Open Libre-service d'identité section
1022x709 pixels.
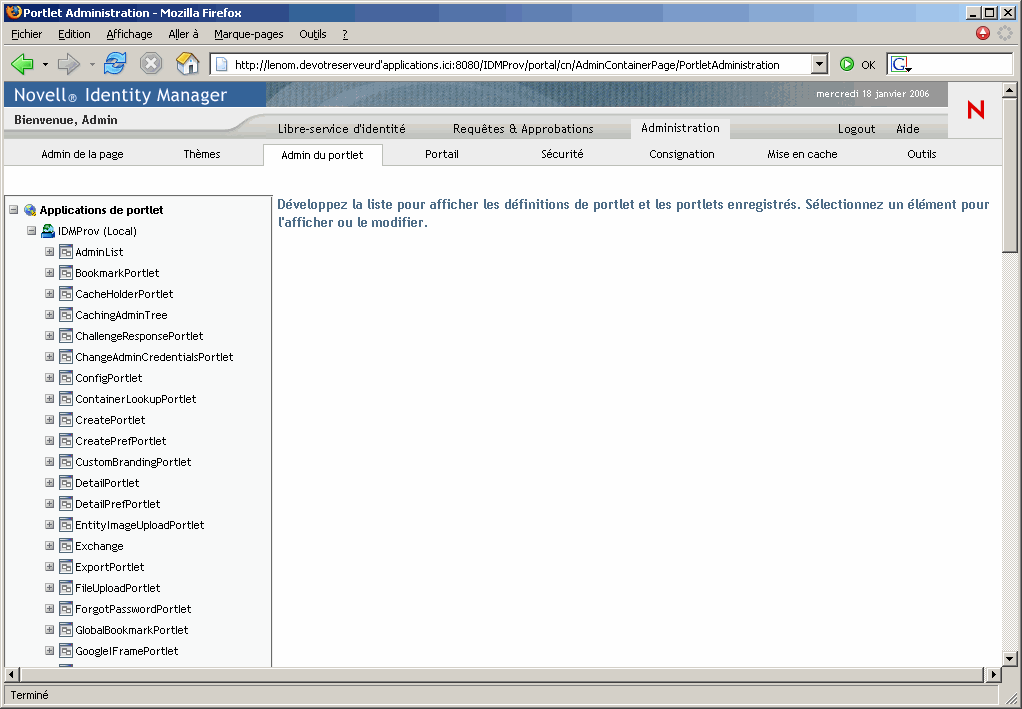point(342,128)
